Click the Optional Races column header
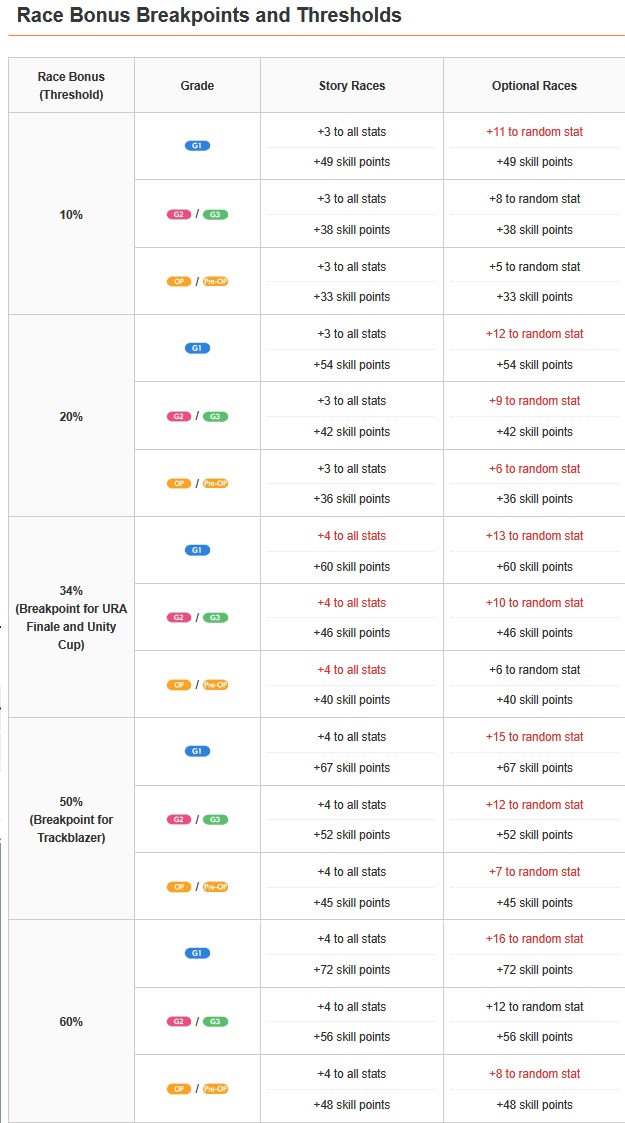The height and width of the screenshot is (1123, 625). click(534, 86)
